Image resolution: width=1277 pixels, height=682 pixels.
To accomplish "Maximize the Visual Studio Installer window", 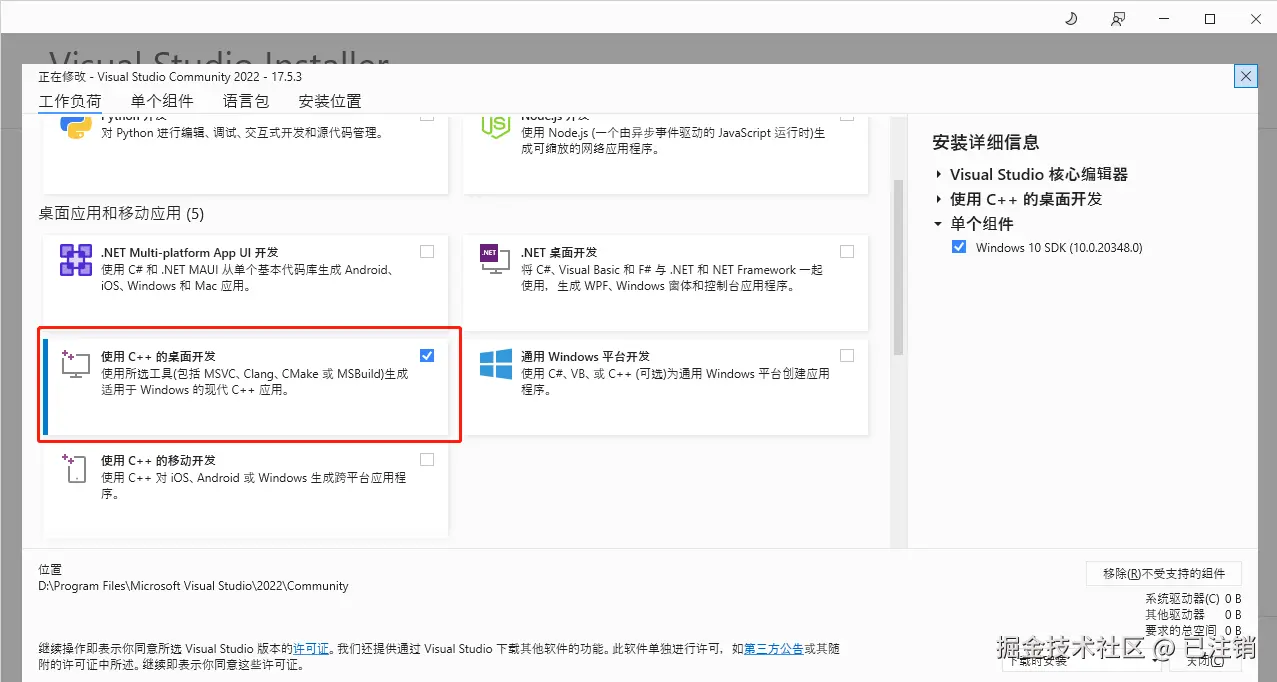I will [x=1209, y=18].
